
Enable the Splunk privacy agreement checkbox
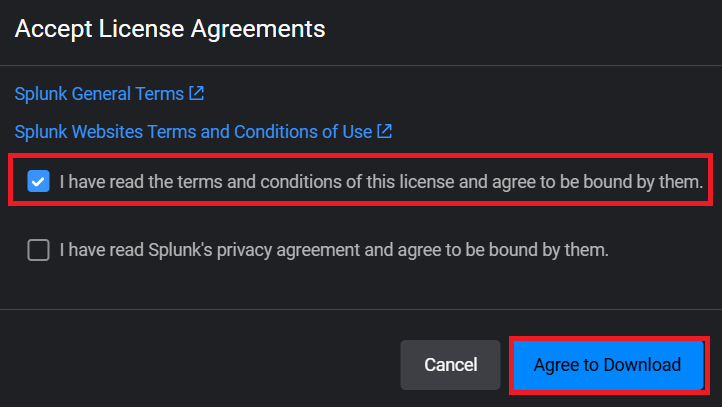tap(39, 250)
